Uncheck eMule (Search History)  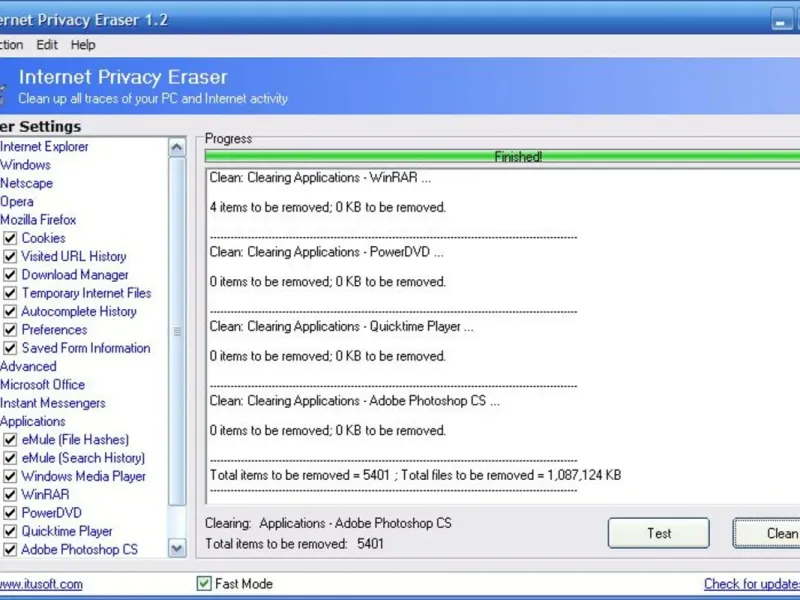pyautogui.click(x=10, y=458)
